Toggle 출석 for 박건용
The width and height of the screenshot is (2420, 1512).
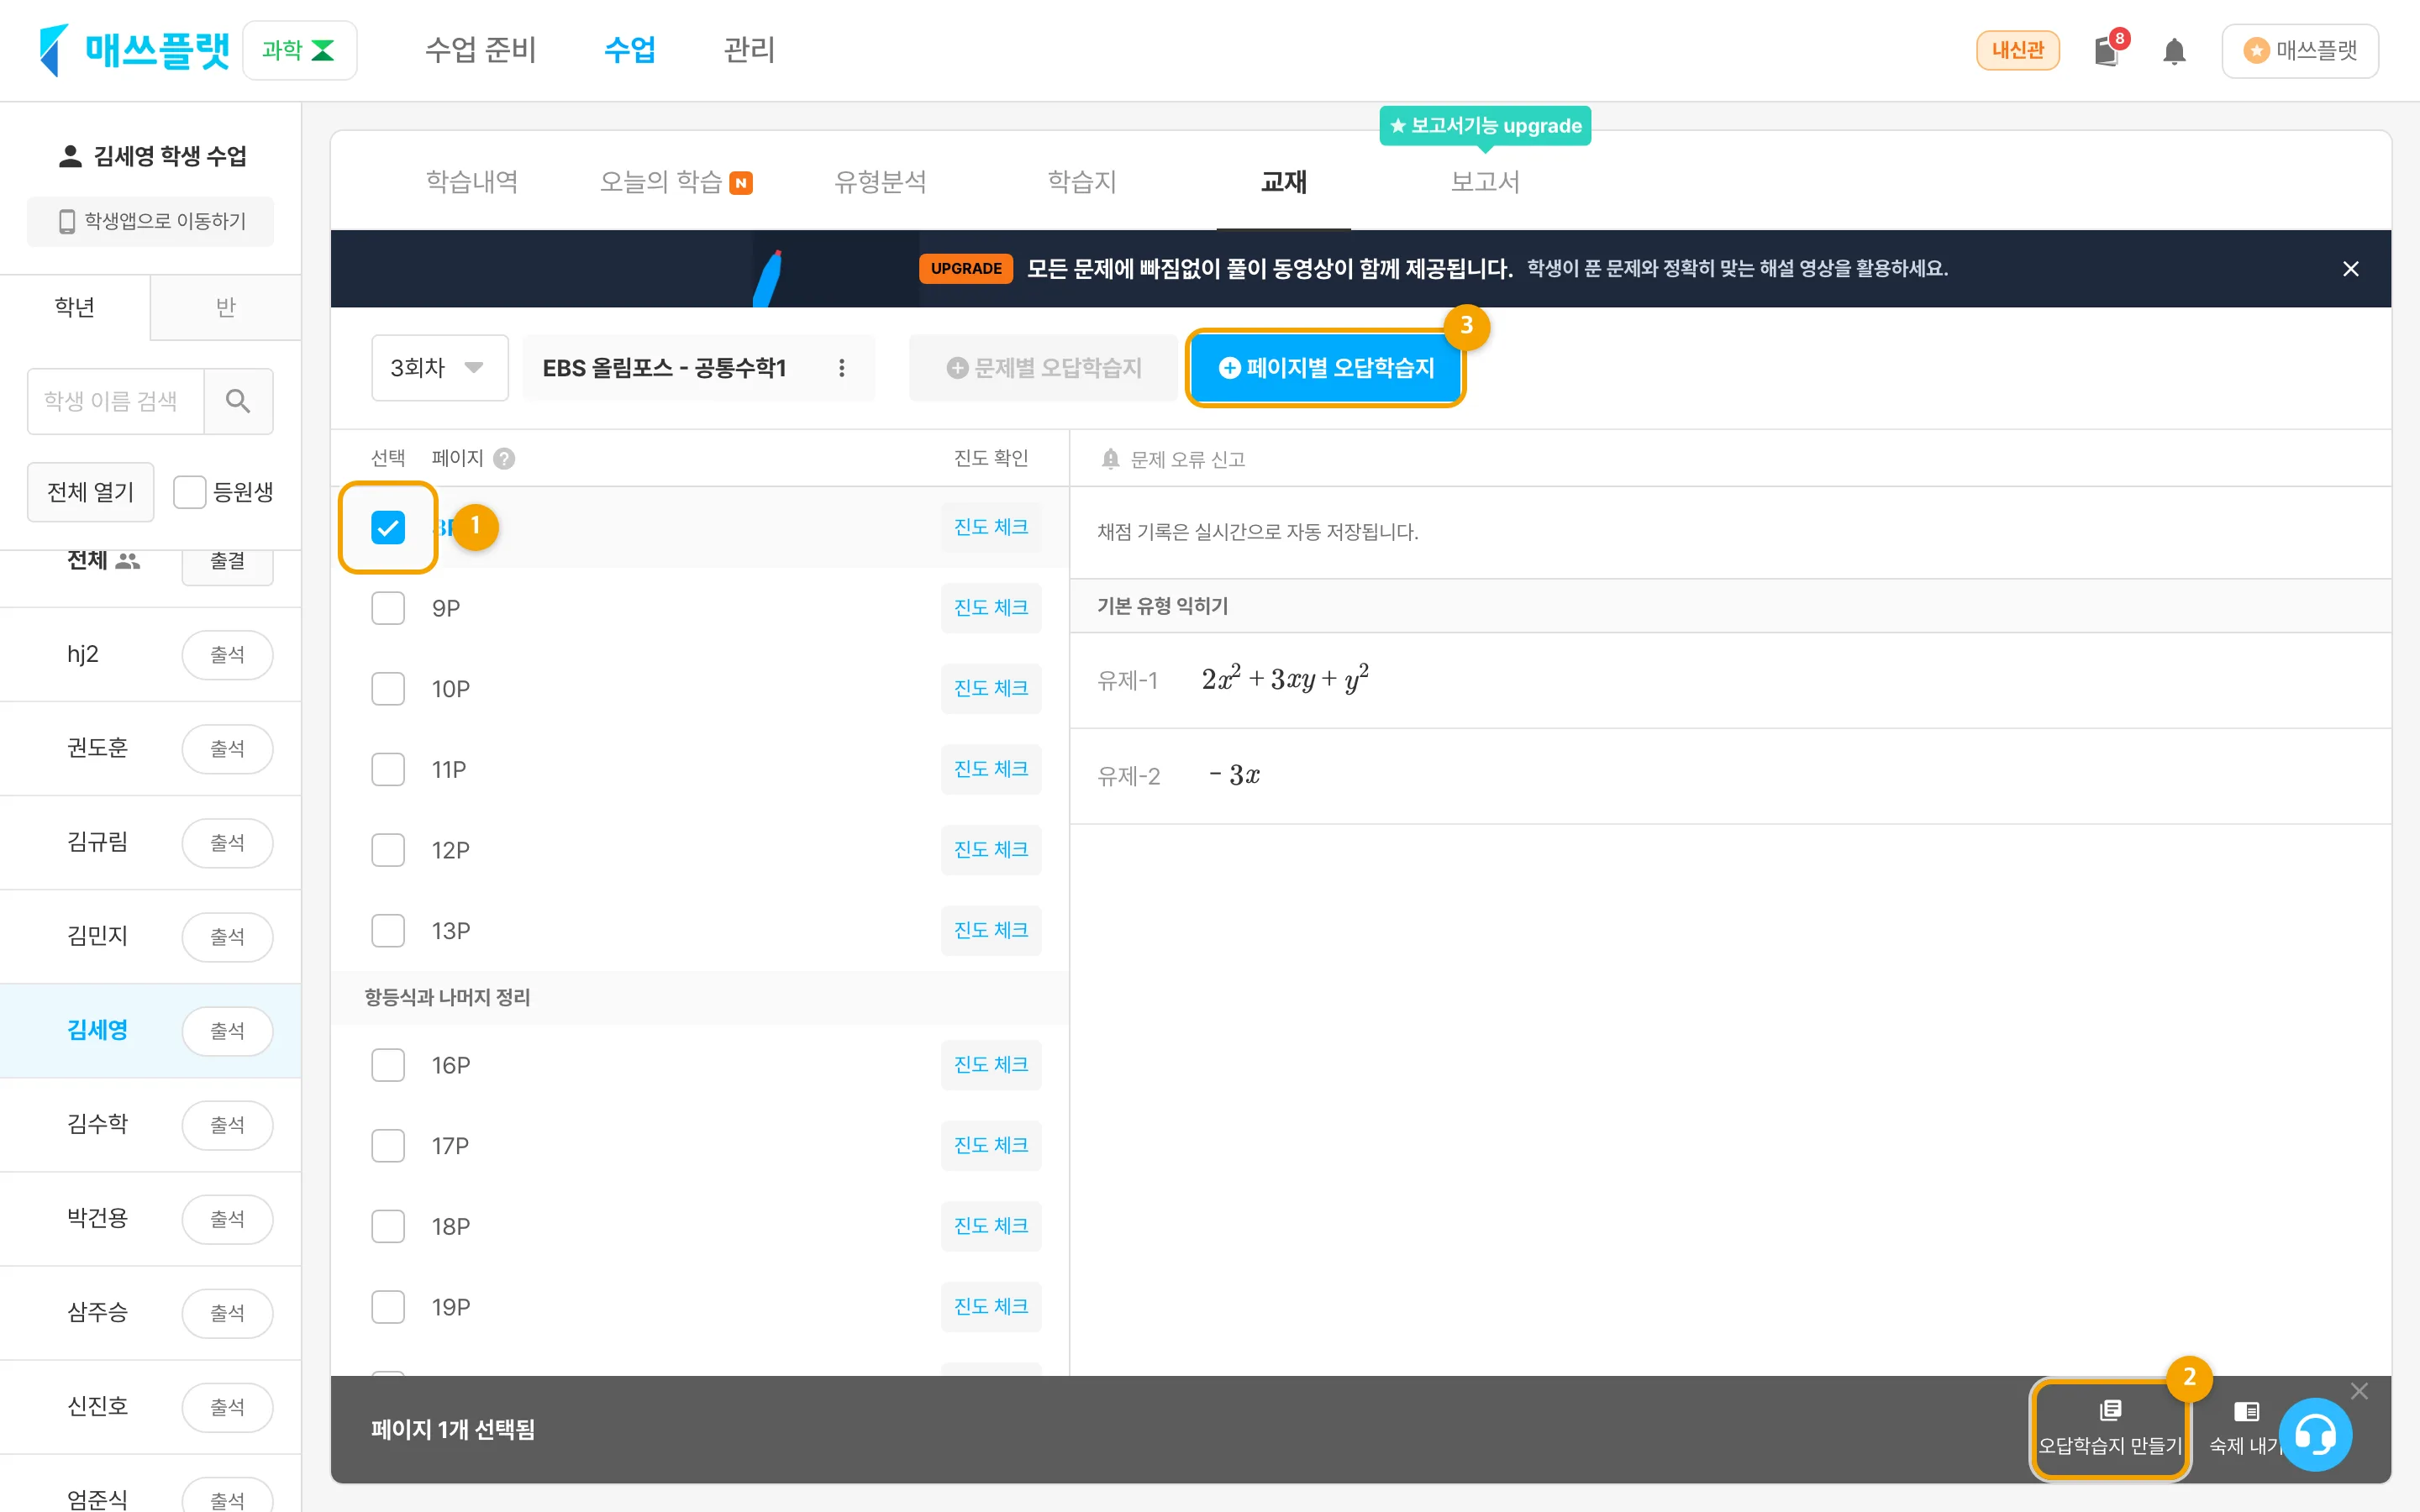click(x=227, y=1219)
